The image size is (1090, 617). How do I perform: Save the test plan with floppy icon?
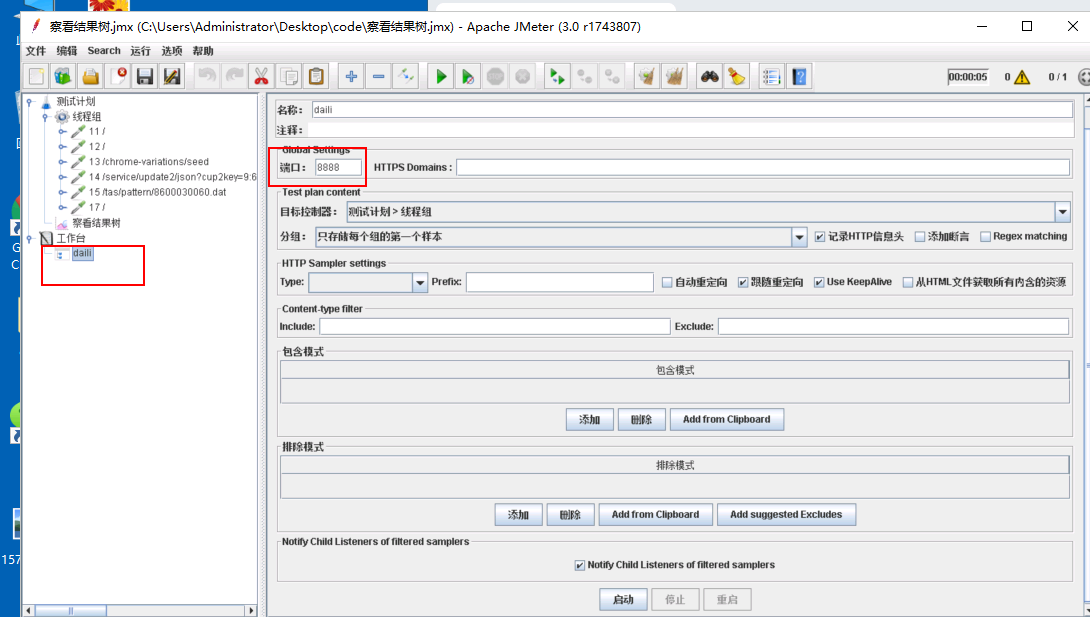coord(145,76)
